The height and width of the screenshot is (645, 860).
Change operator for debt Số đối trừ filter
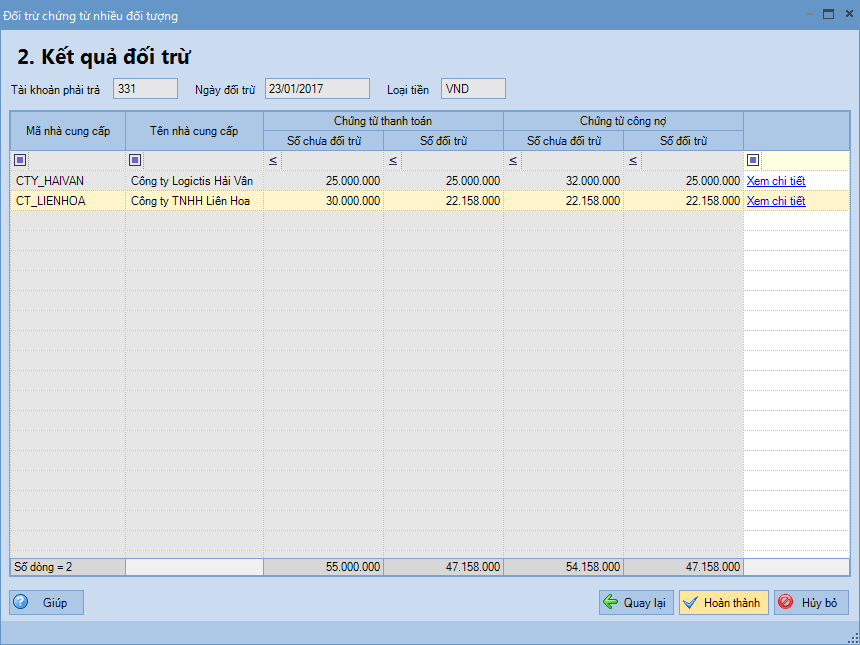click(633, 161)
